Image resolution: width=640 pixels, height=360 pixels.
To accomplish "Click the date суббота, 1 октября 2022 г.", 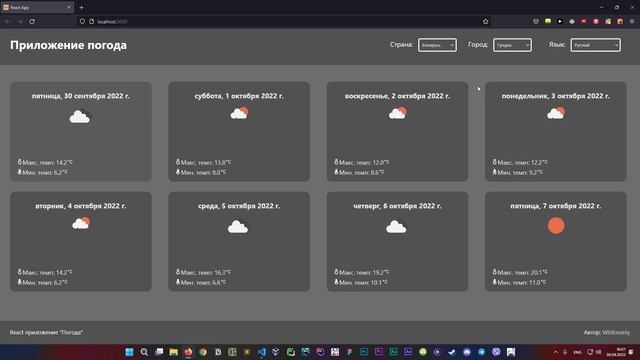I will (239, 96).
